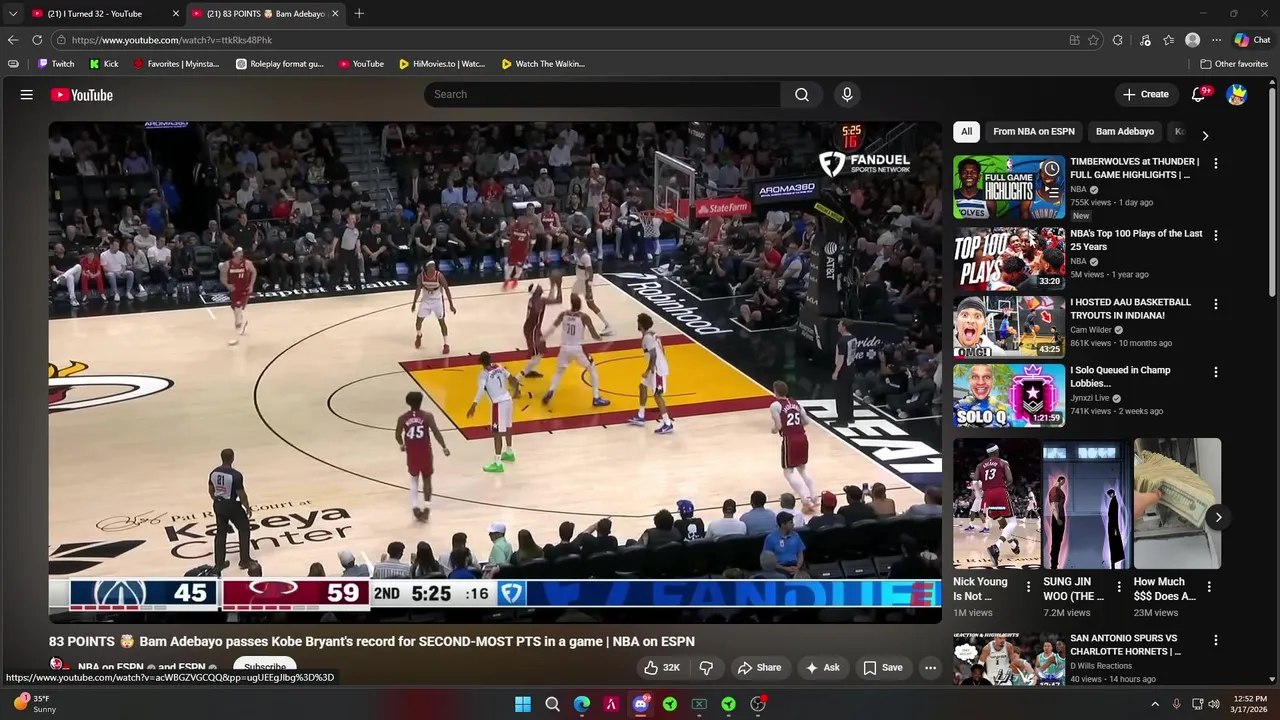The height and width of the screenshot is (720, 1280).
Task: Open options for How Much $$$ short
Action: click(x=1209, y=587)
